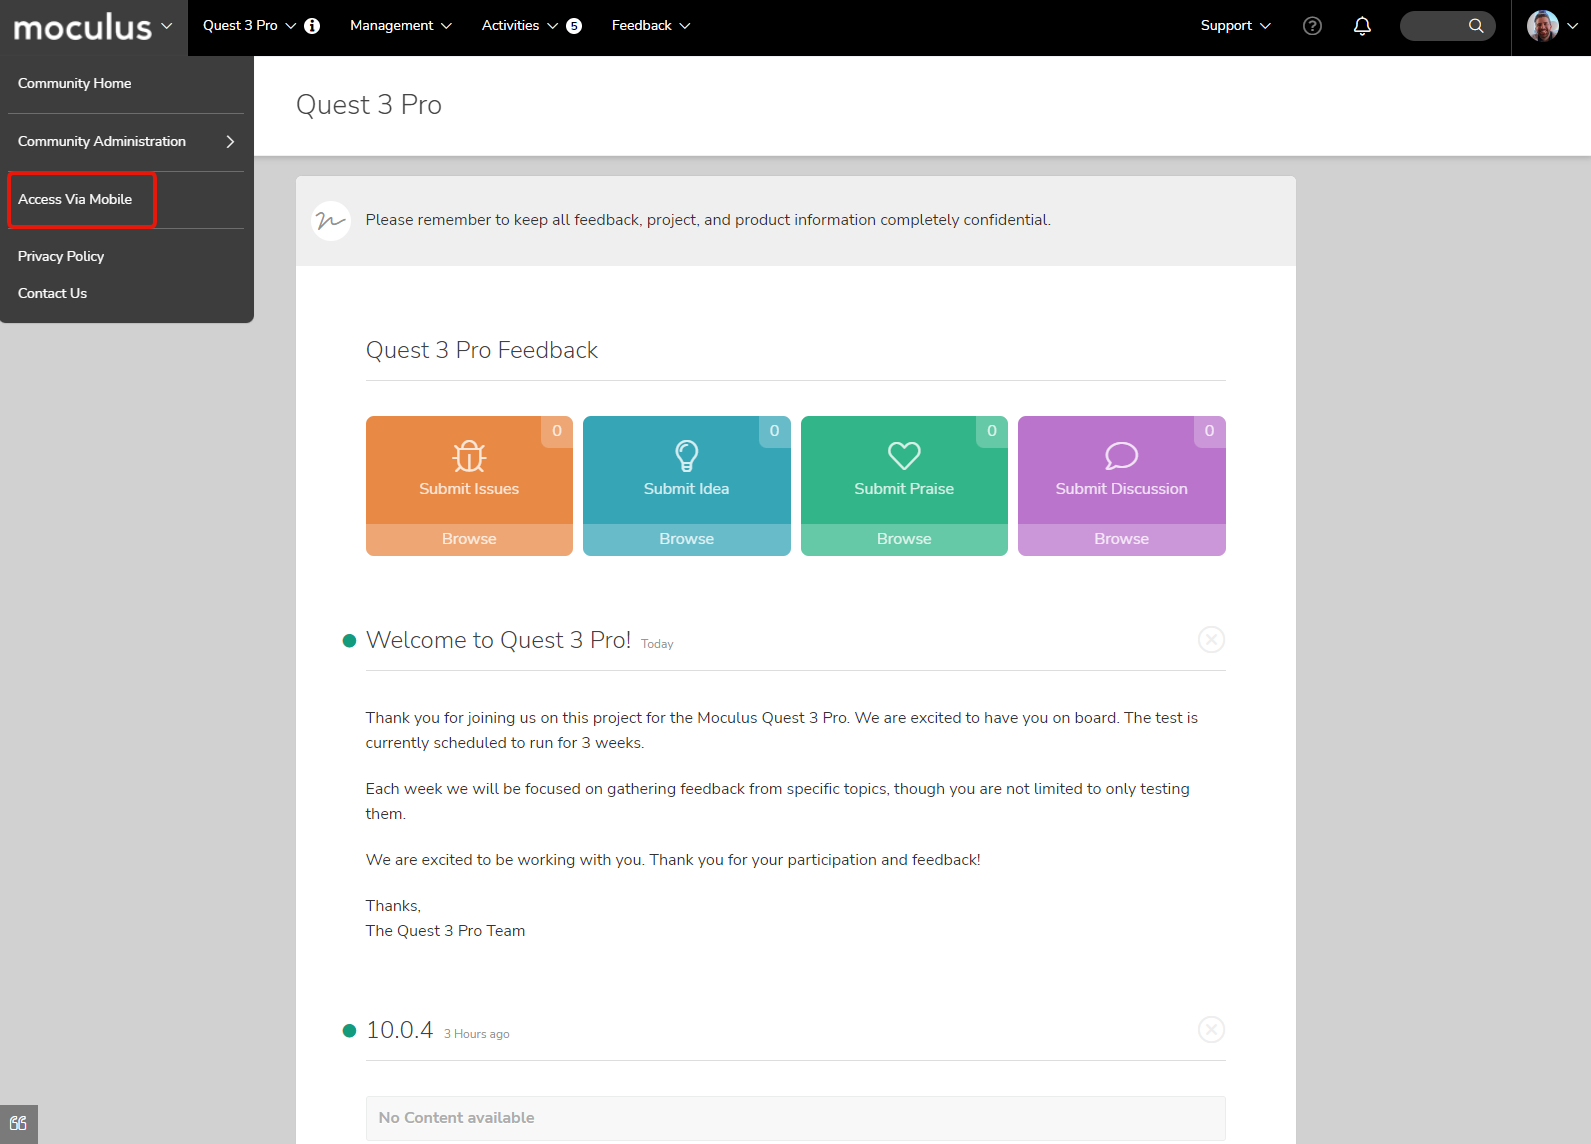The height and width of the screenshot is (1144, 1591).
Task: Open the Management dropdown menu
Action: point(400,26)
